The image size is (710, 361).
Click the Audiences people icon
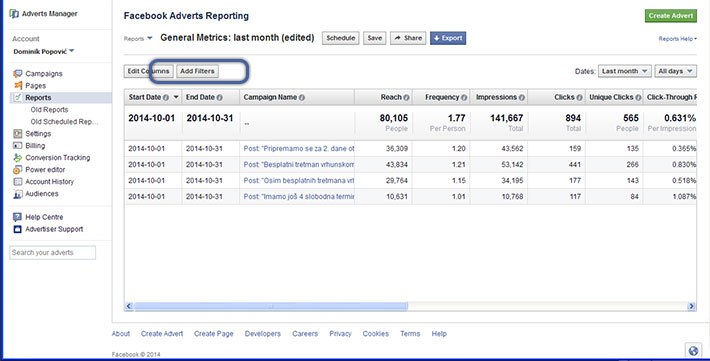(18, 194)
